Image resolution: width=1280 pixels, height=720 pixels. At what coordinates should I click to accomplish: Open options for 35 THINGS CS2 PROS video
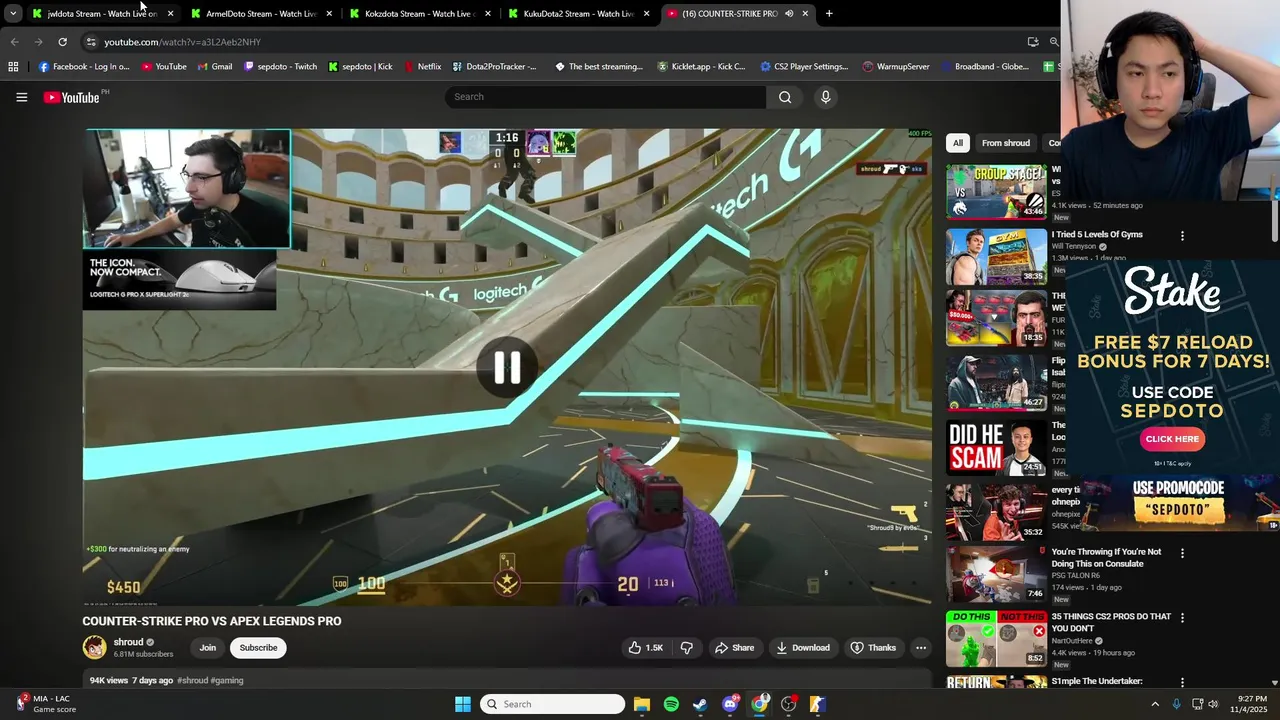coord(1182,618)
